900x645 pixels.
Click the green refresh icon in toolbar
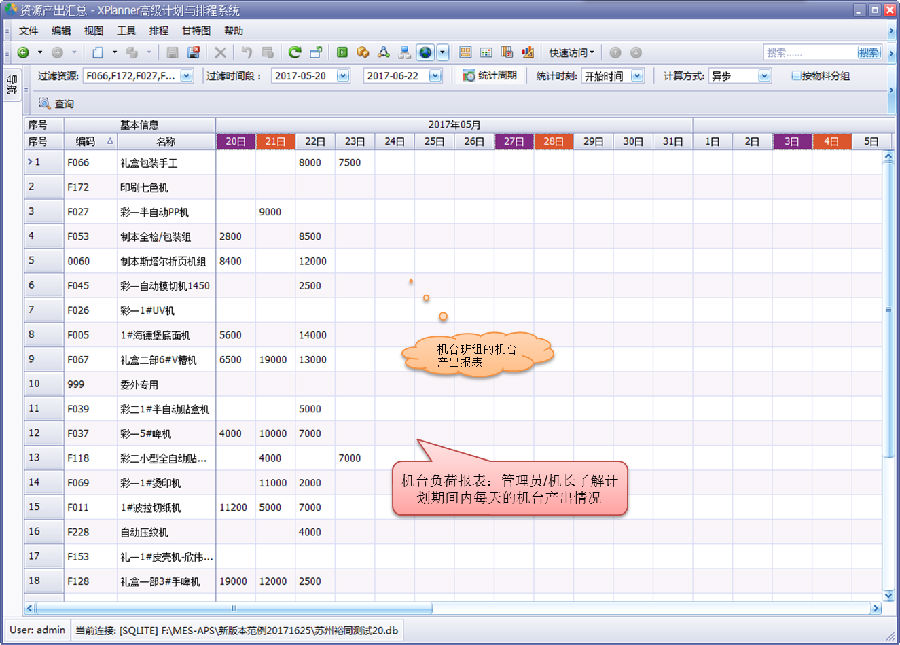(x=295, y=52)
